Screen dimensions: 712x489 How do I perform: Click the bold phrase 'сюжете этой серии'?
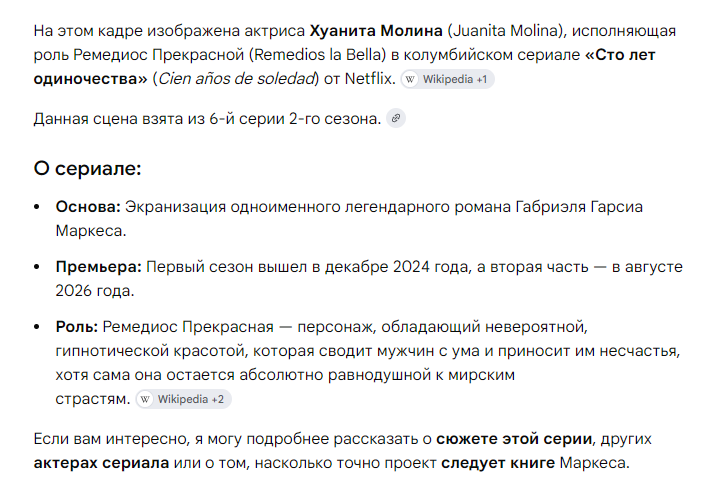[x=514, y=439]
